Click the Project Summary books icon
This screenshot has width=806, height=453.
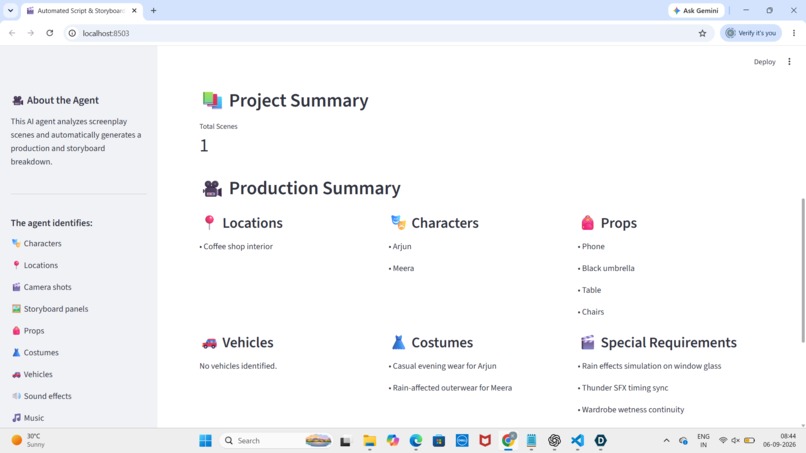coord(212,100)
